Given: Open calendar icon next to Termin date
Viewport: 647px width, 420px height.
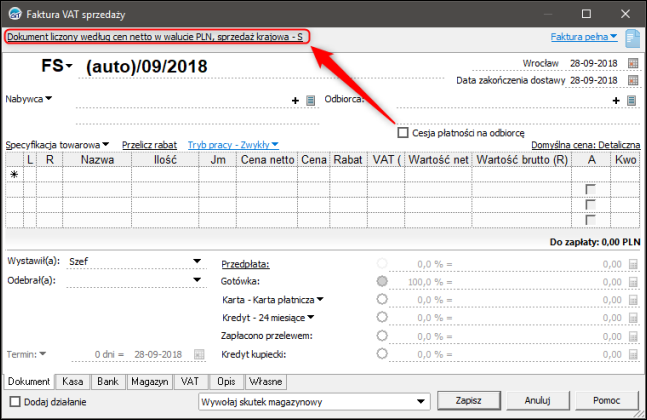Looking at the screenshot, I should coord(199,354).
